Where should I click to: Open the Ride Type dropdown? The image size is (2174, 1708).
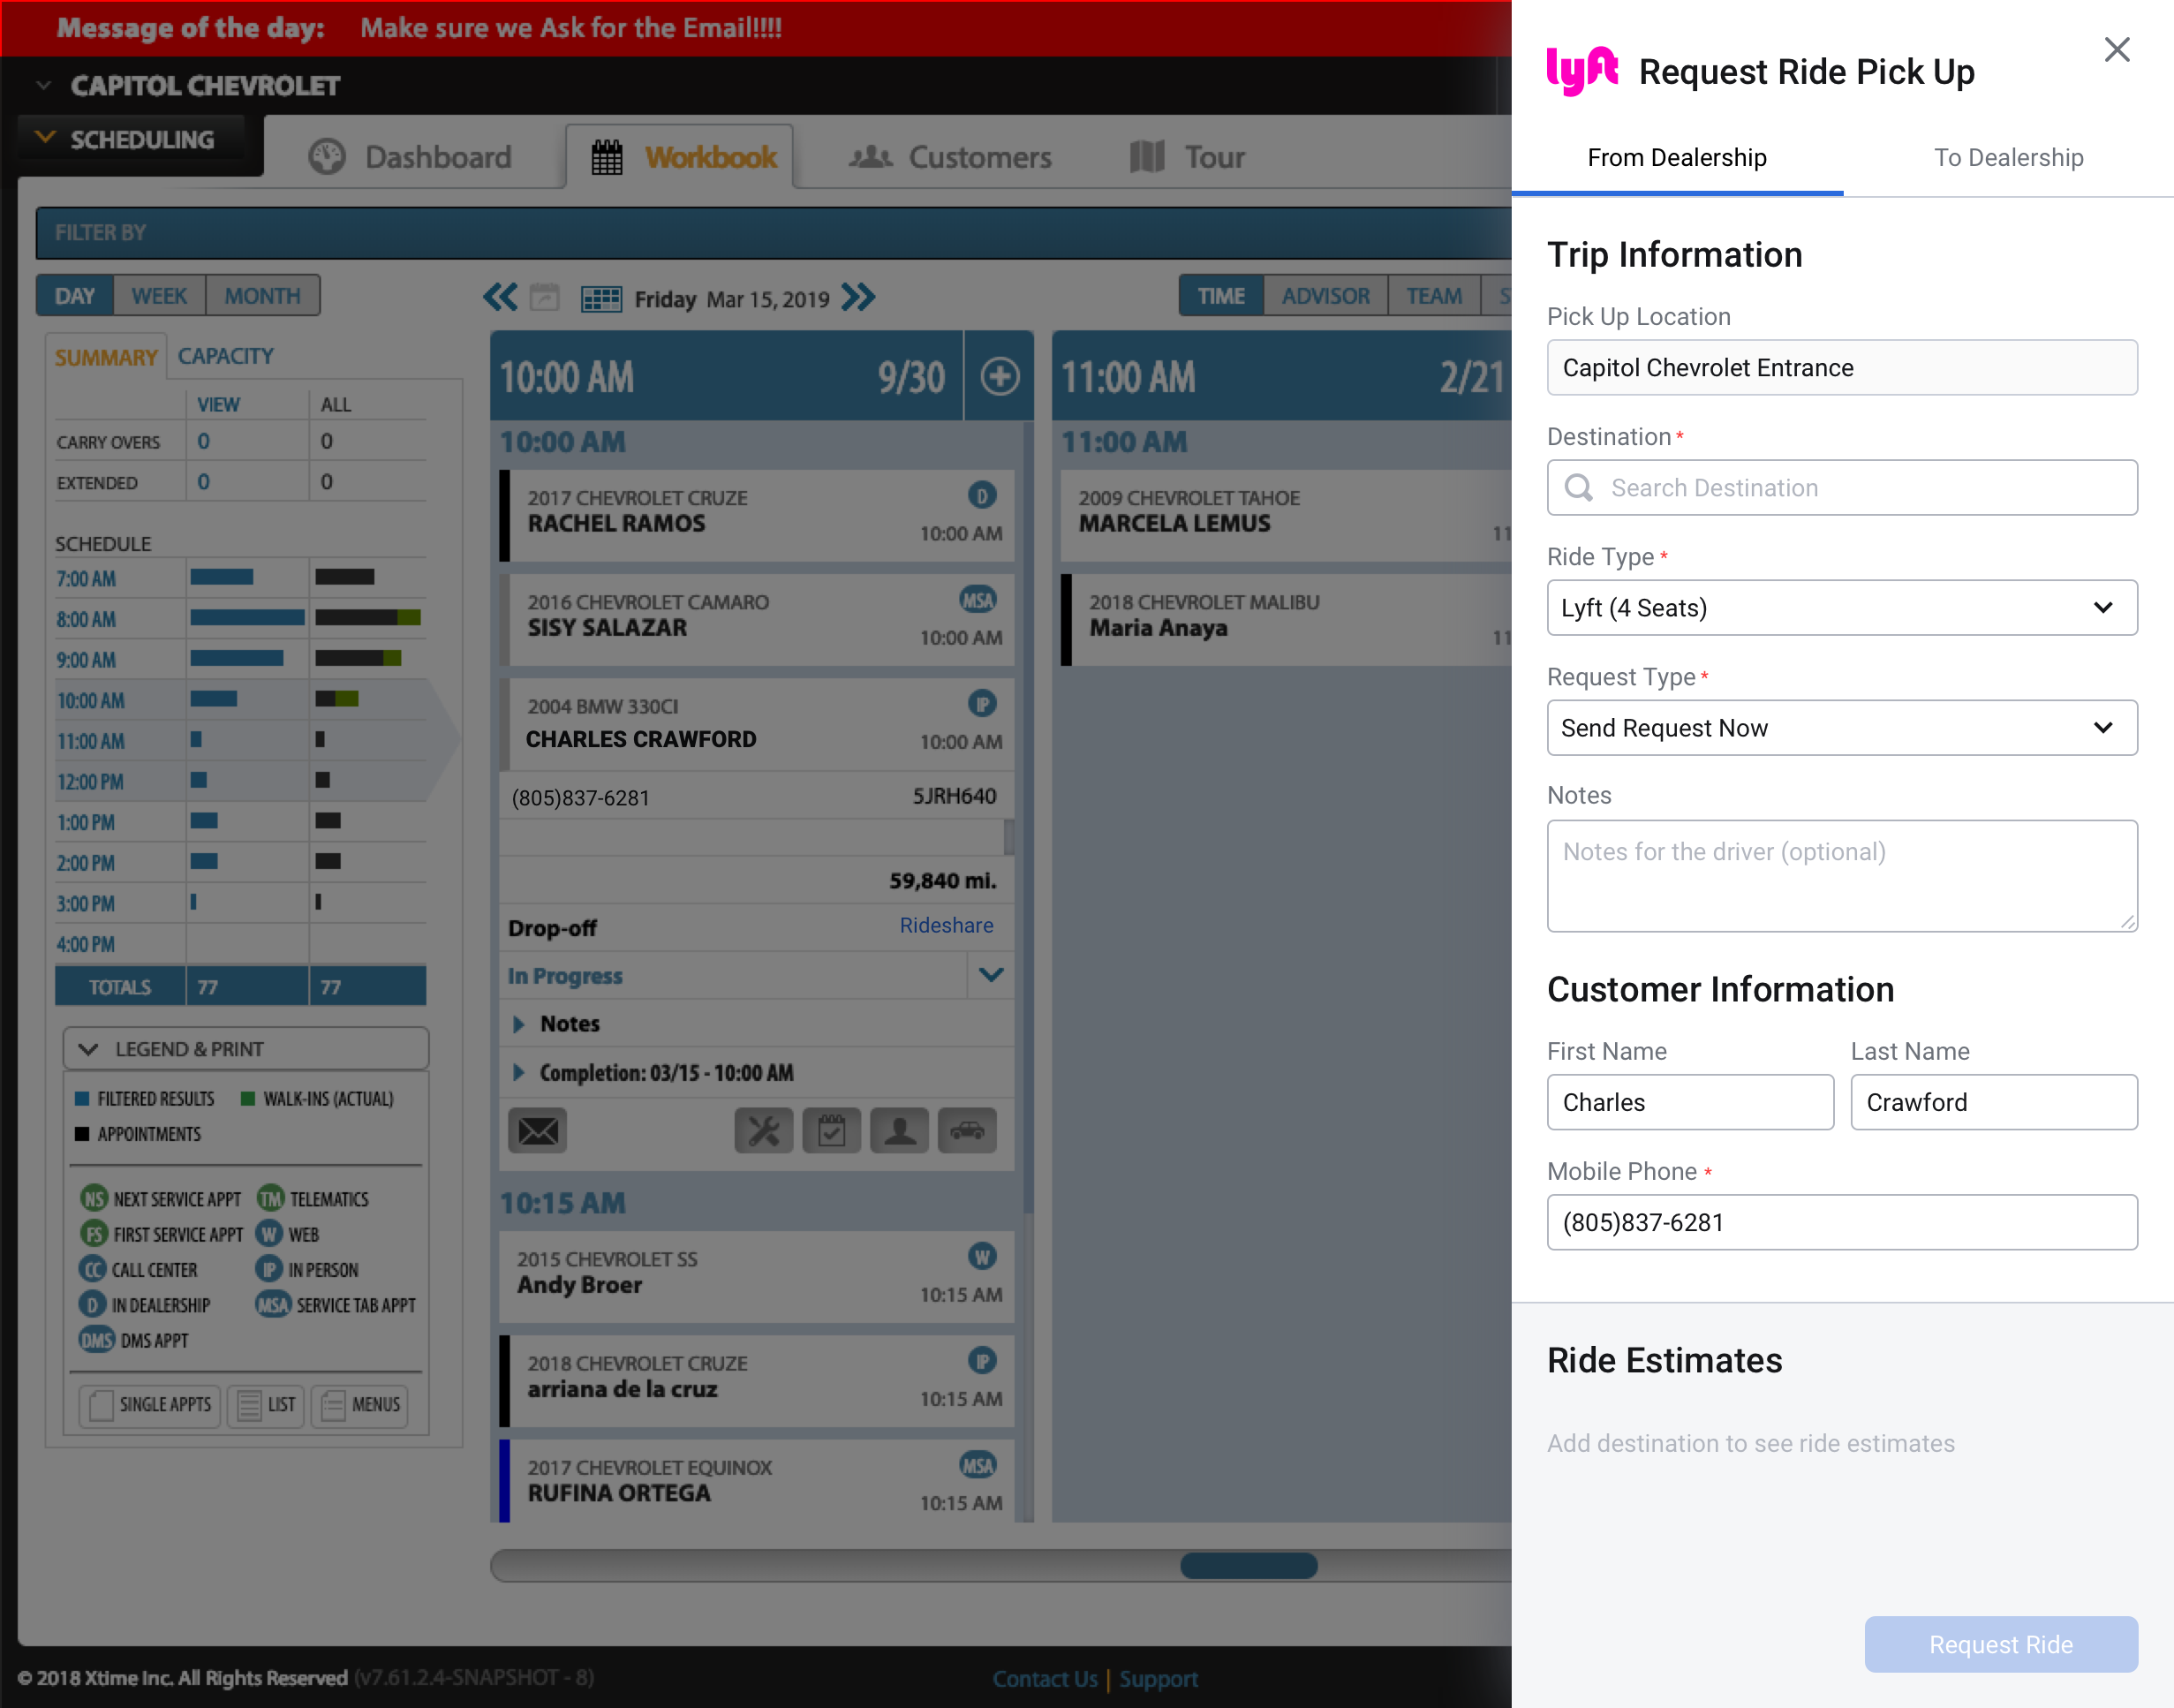coord(1842,608)
